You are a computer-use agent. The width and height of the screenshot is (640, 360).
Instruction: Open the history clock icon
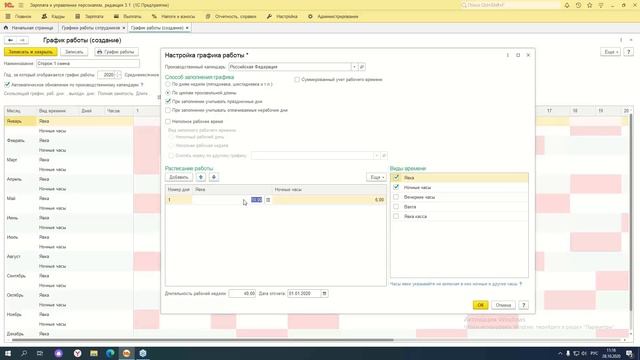578,5
